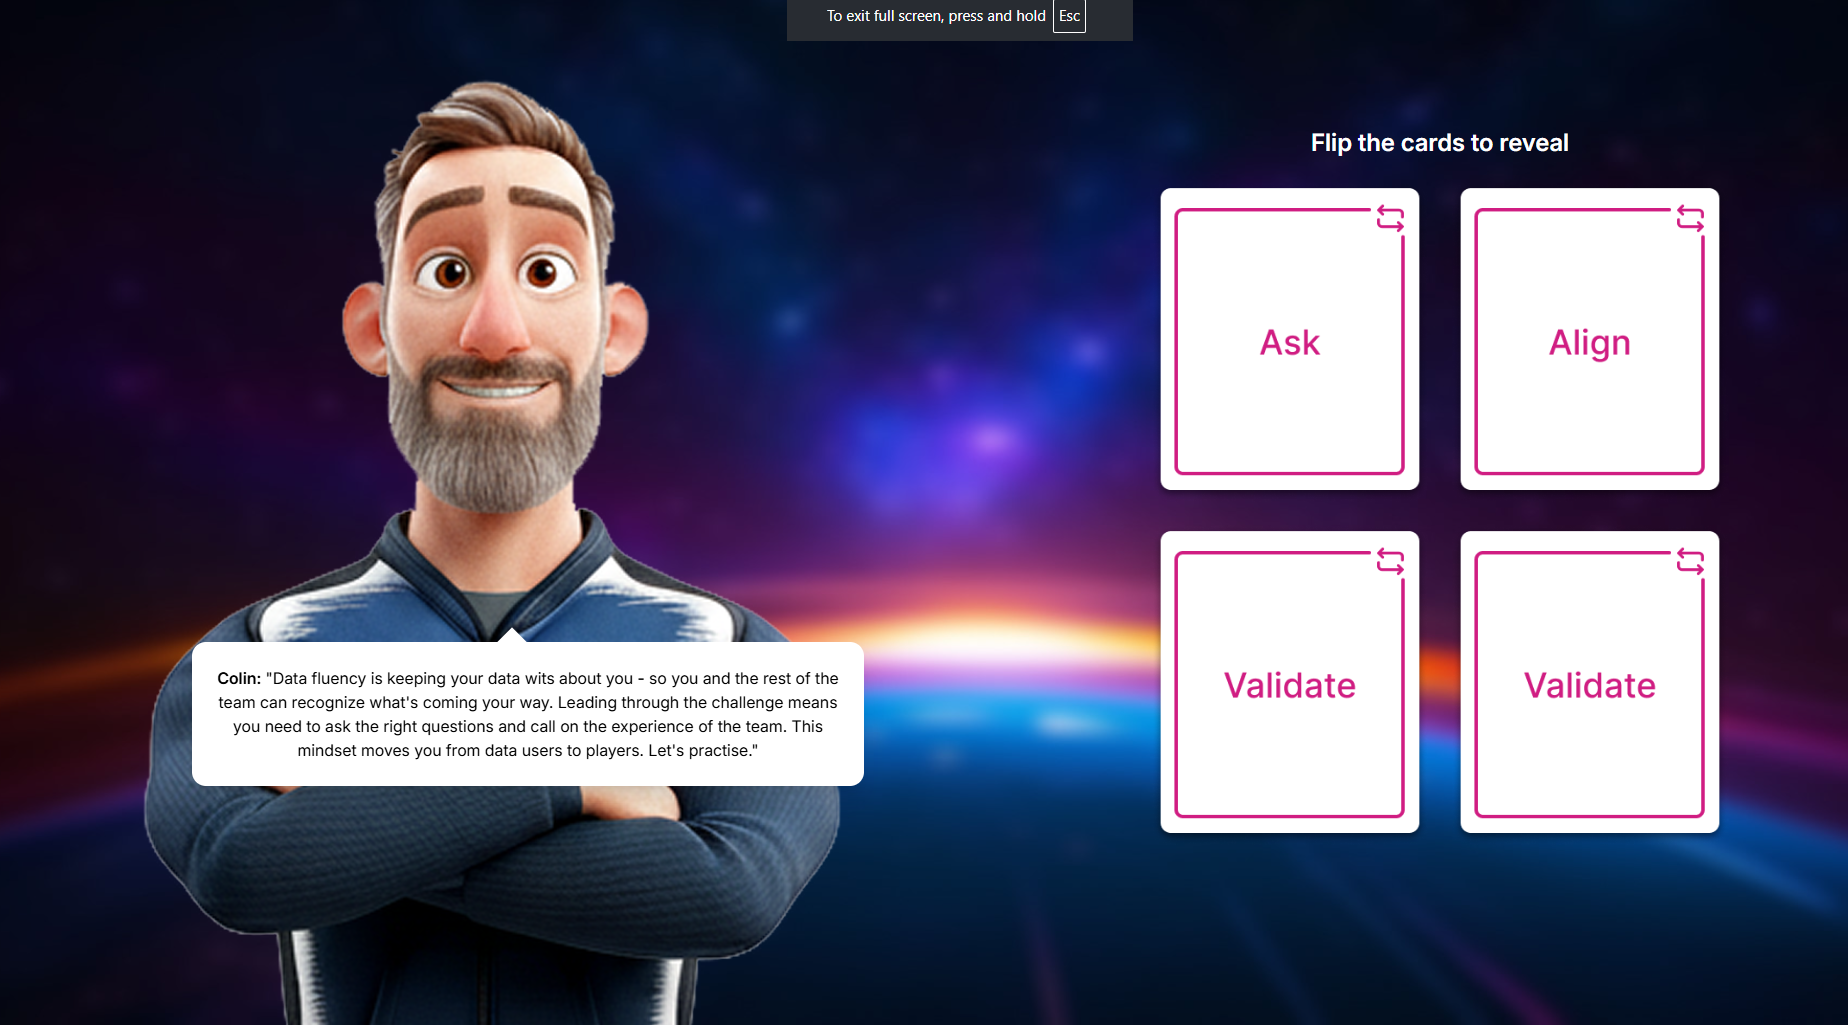Flip the Ask card by its label
The image size is (1848, 1025).
click(x=1289, y=343)
